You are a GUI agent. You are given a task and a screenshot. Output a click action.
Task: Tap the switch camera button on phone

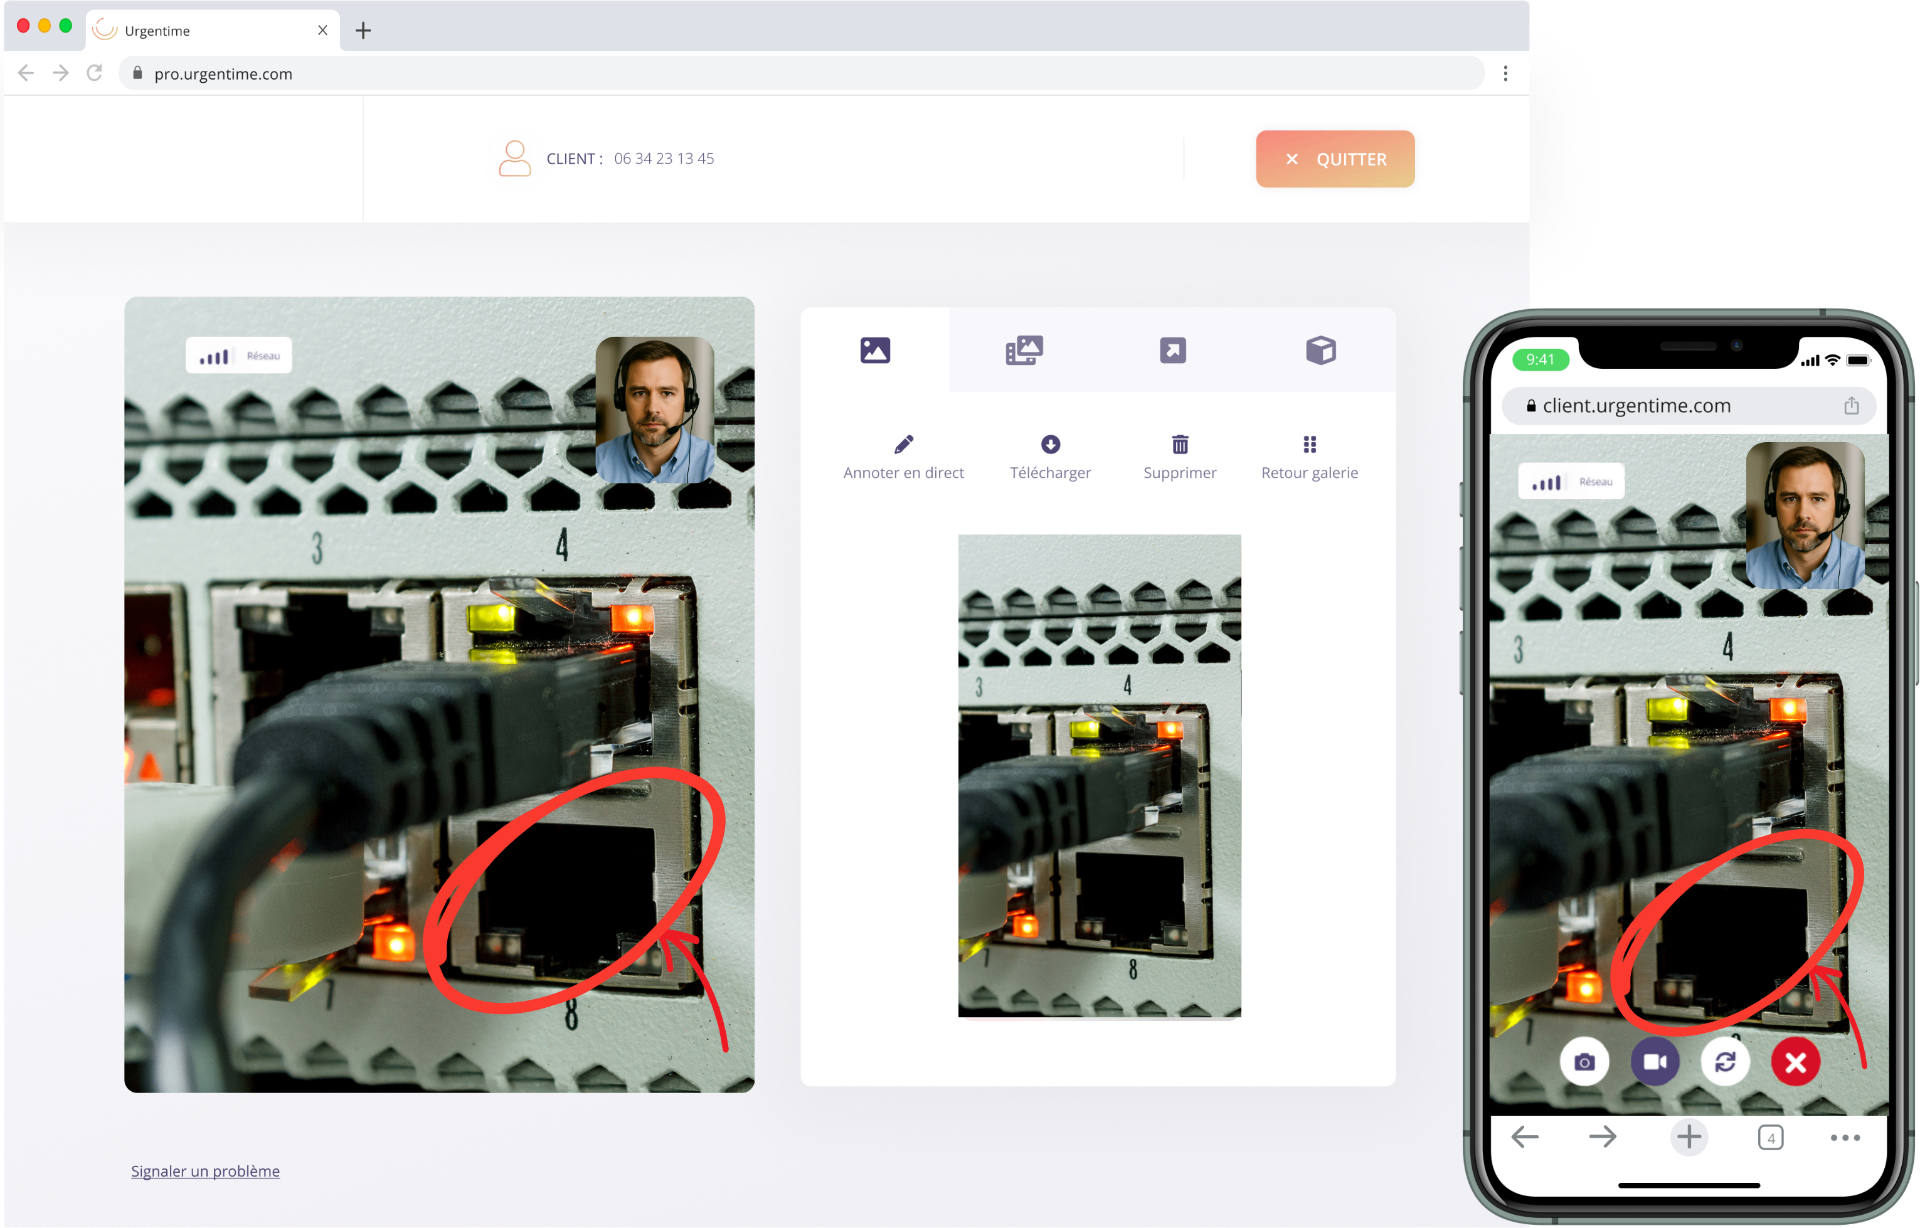[1725, 1062]
